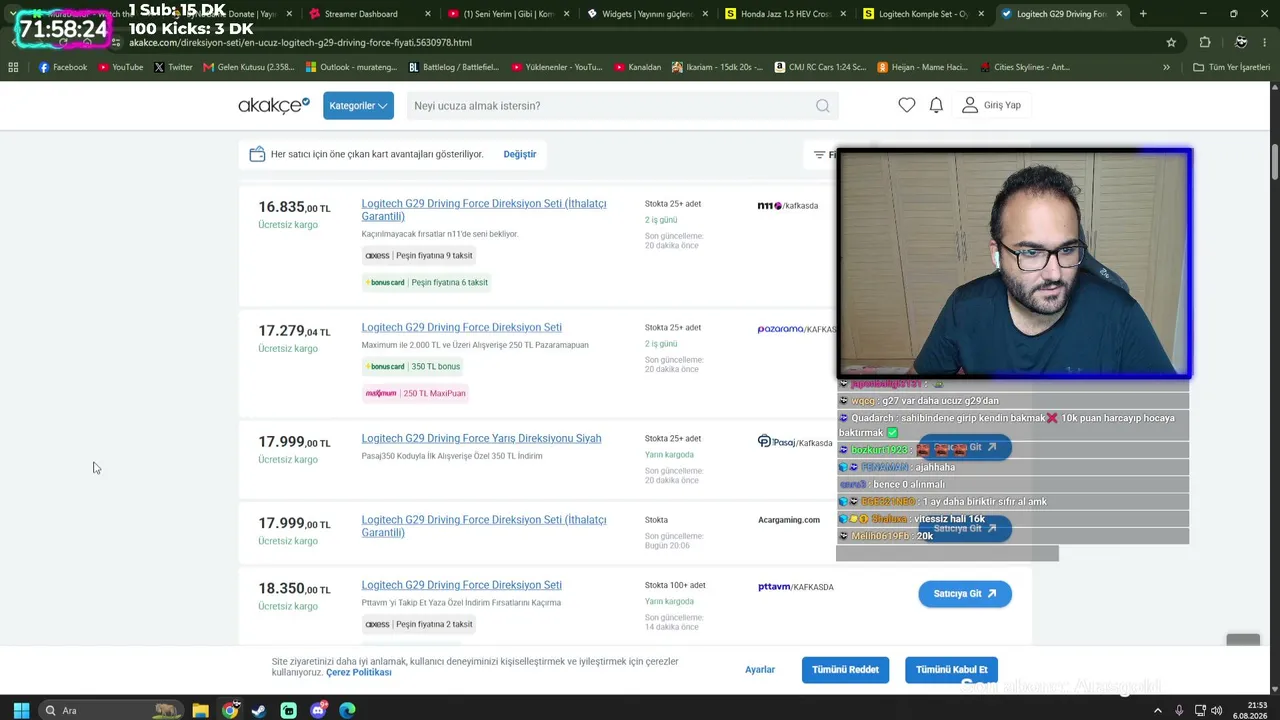Open Outlook bookmark
The height and width of the screenshot is (720, 1280).
pos(350,67)
